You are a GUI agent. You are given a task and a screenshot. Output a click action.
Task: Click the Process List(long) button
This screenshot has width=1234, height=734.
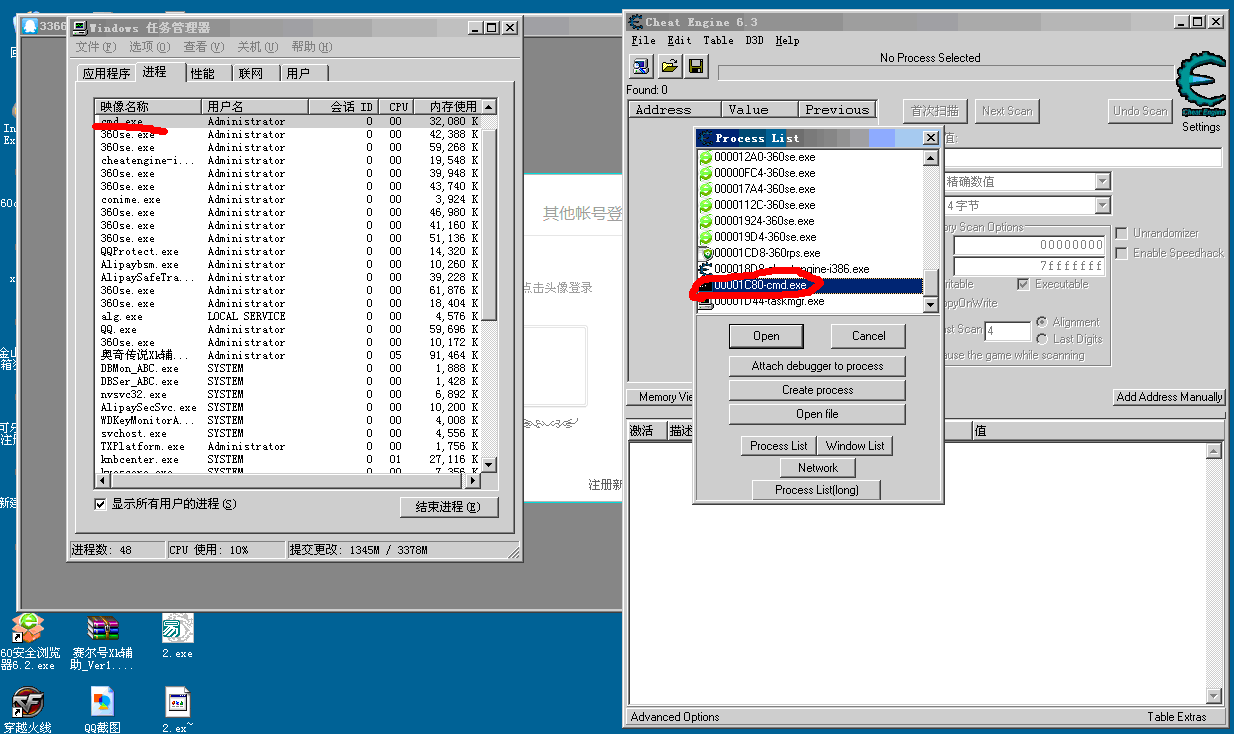[817, 490]
